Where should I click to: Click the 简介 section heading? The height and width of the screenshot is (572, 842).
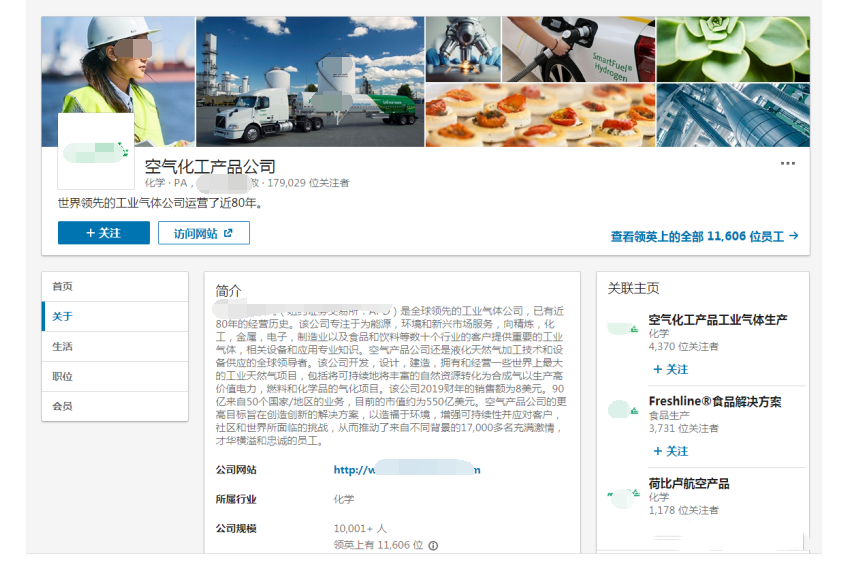coord(228,291)
